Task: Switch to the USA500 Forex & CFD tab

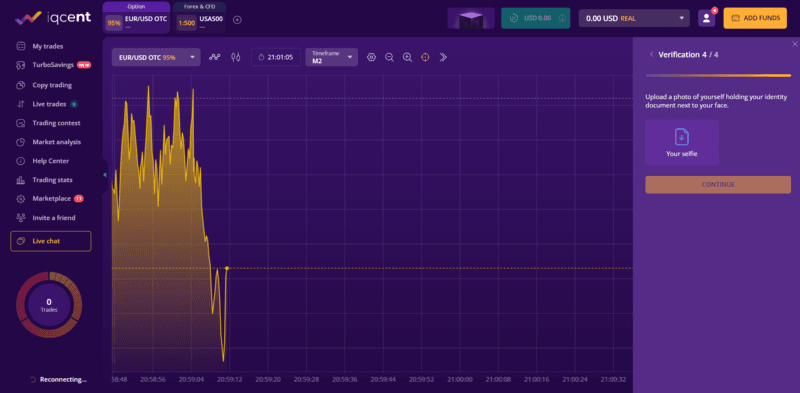Action: coord(199,18)
